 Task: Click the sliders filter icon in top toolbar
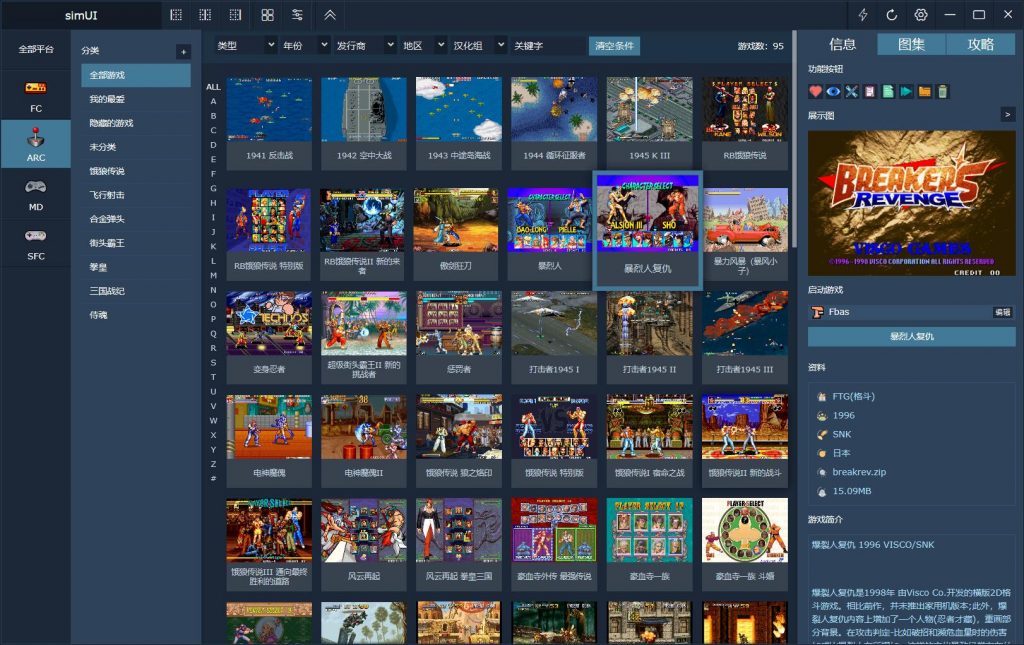(x=297, y=15)
